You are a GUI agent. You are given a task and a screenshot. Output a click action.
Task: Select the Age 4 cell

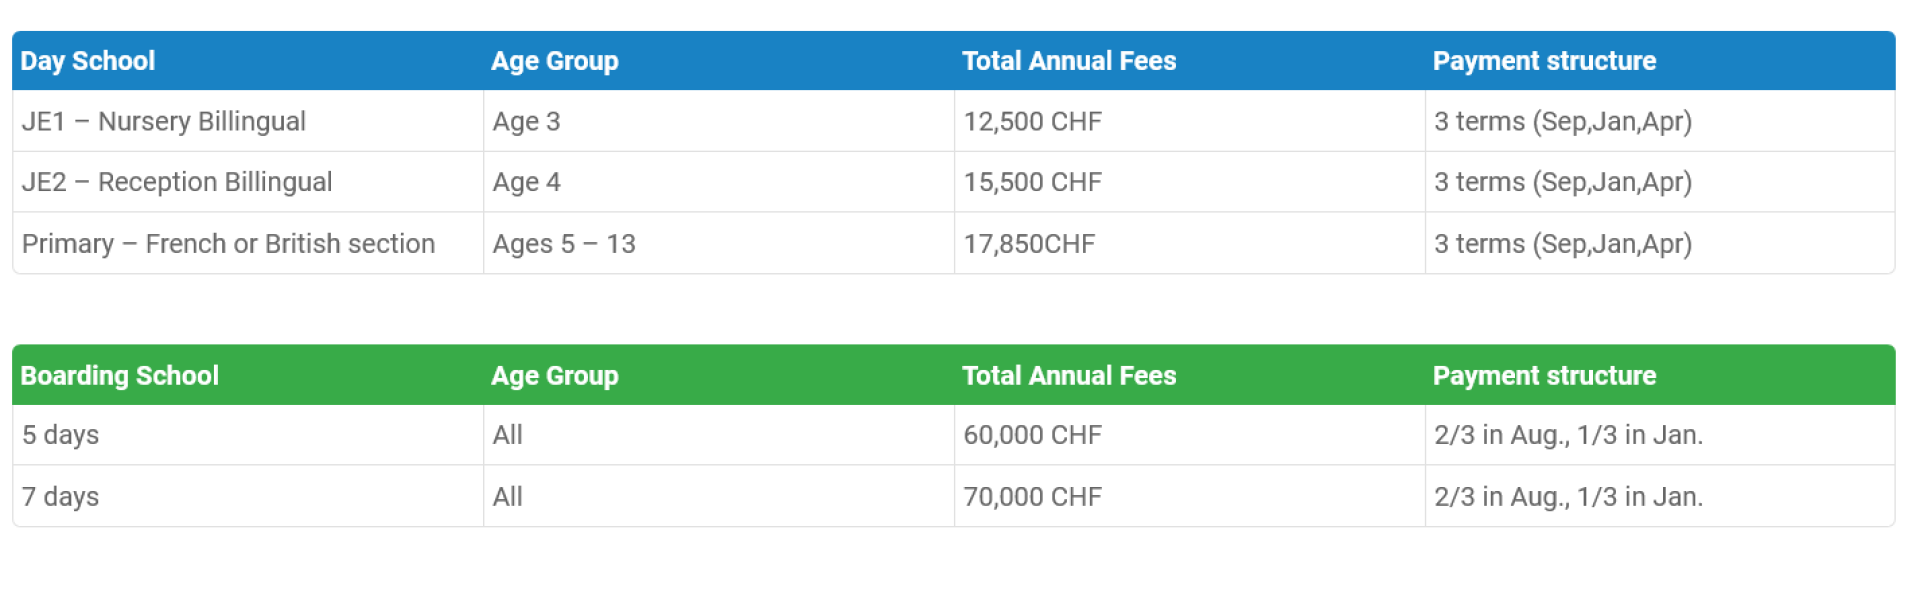pos(527,183)
